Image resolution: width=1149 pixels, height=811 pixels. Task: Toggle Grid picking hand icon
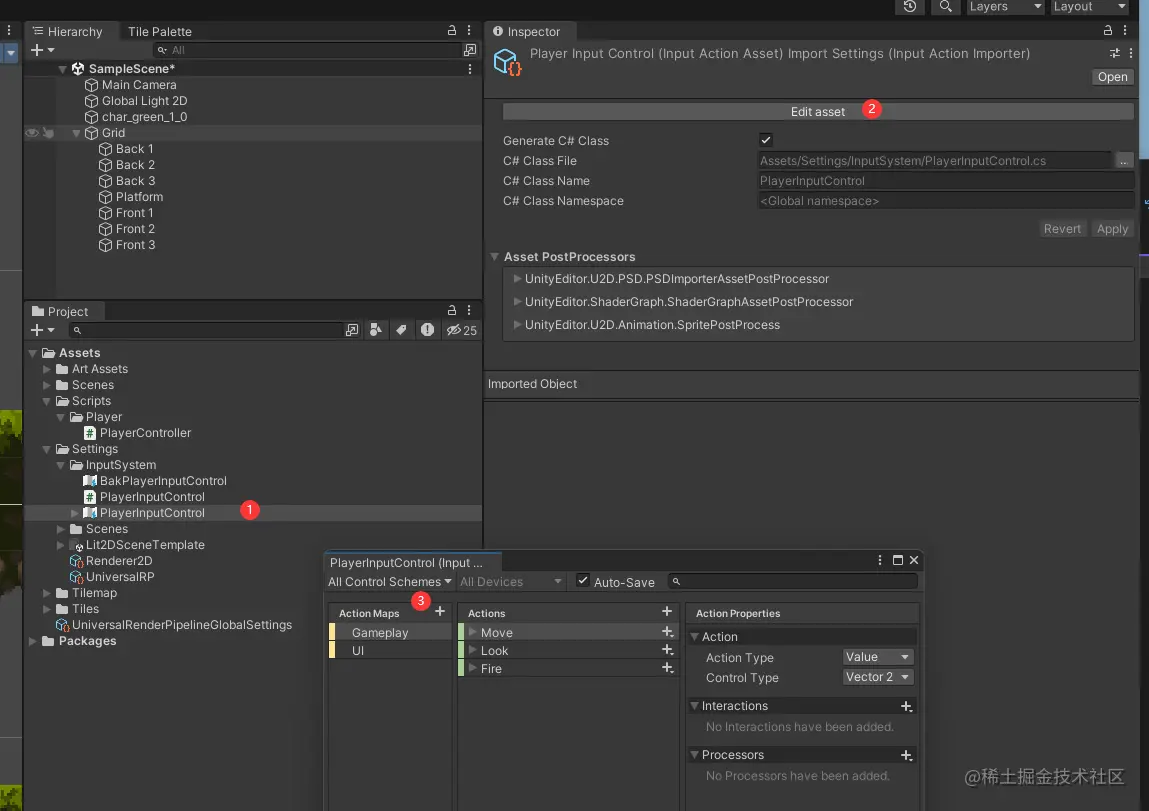coord(48,133)
